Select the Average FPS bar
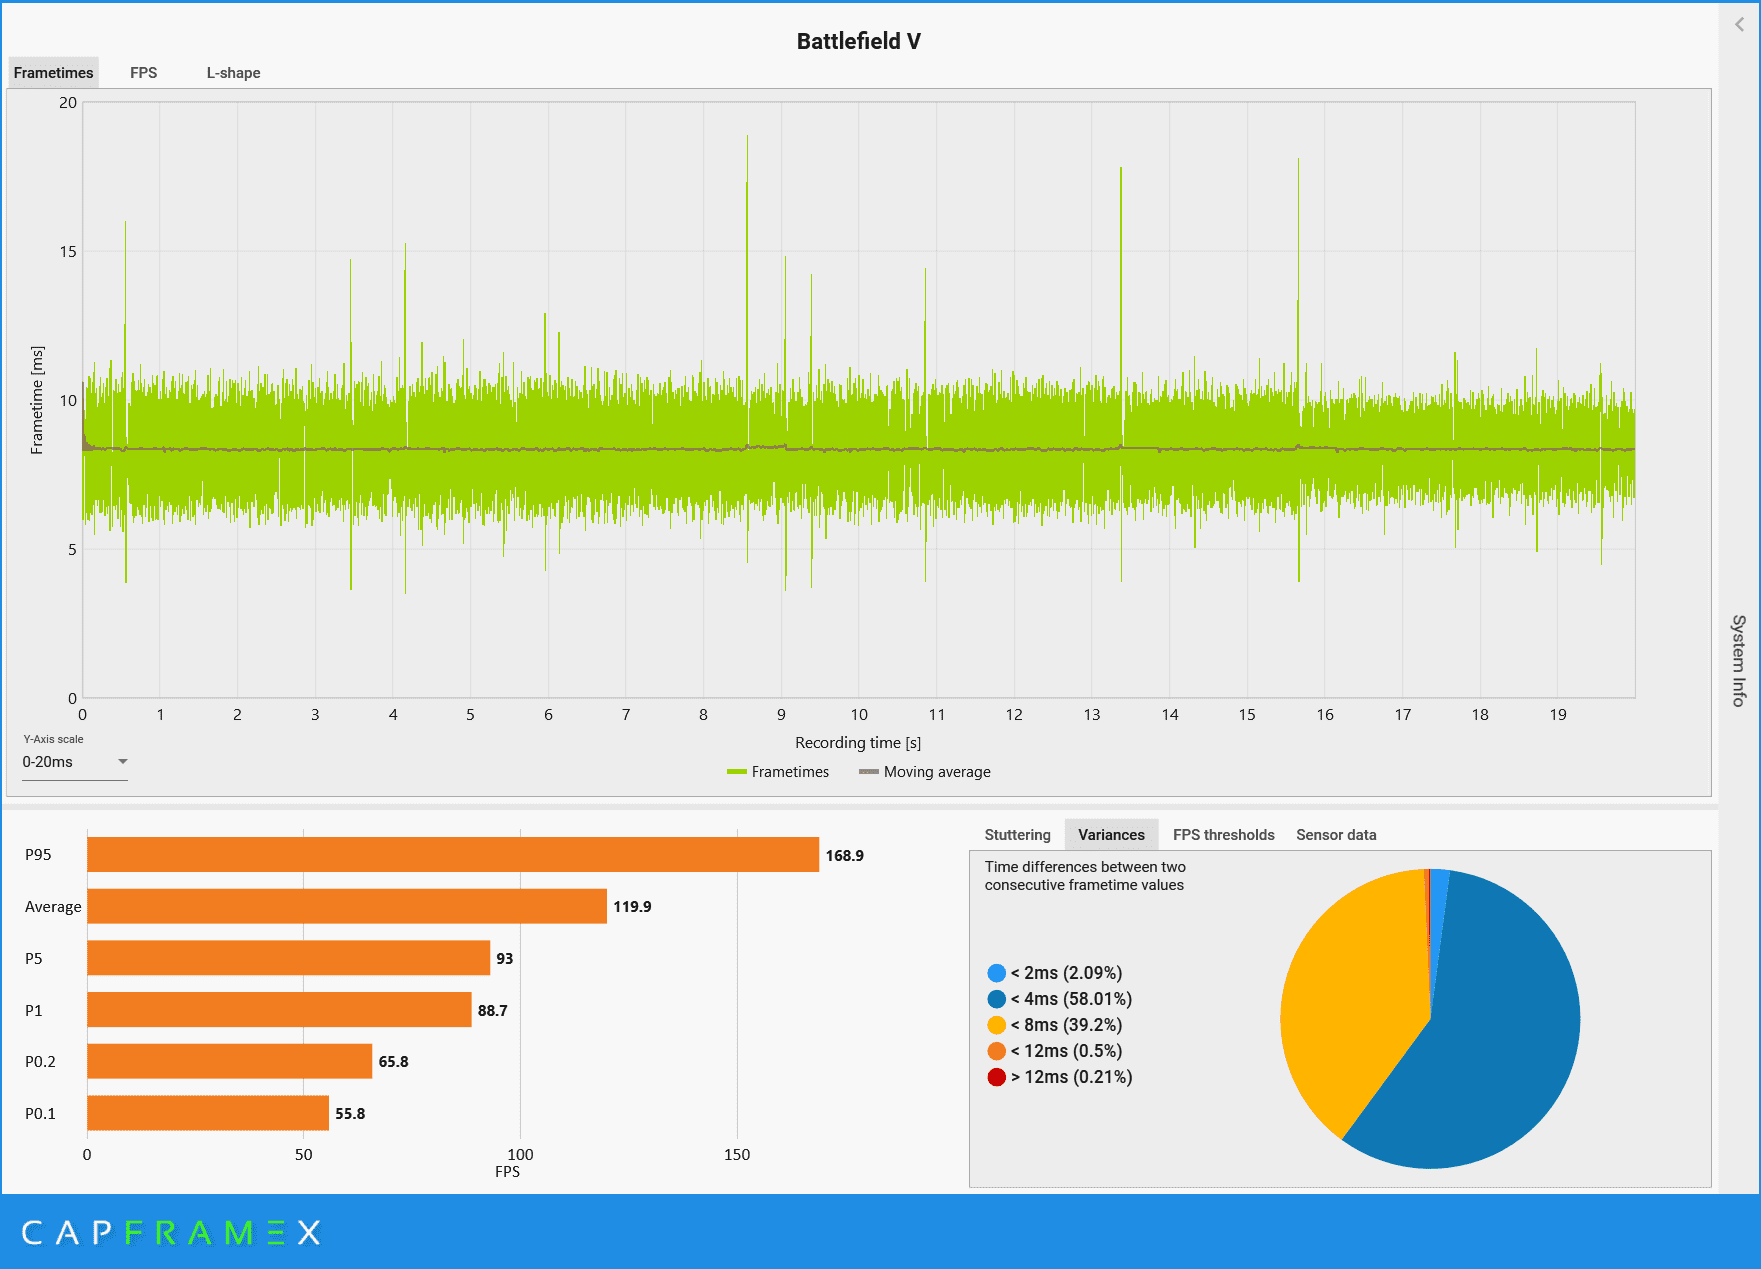The image size is (1761, 1269). tap(347, 907)
